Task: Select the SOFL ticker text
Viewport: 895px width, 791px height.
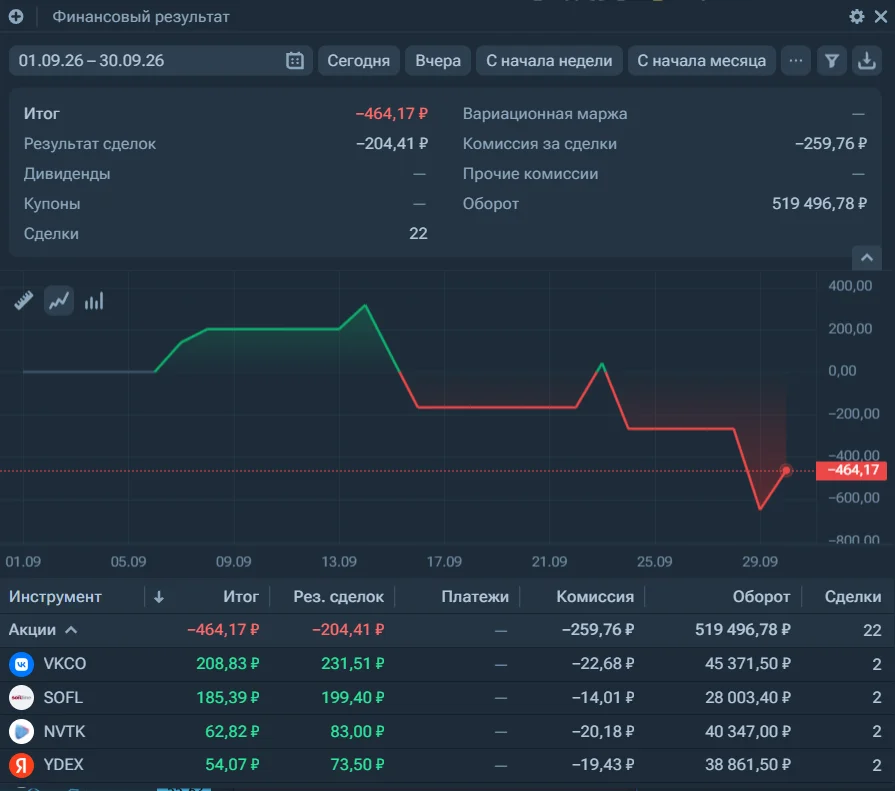Action: click(63, 697)
